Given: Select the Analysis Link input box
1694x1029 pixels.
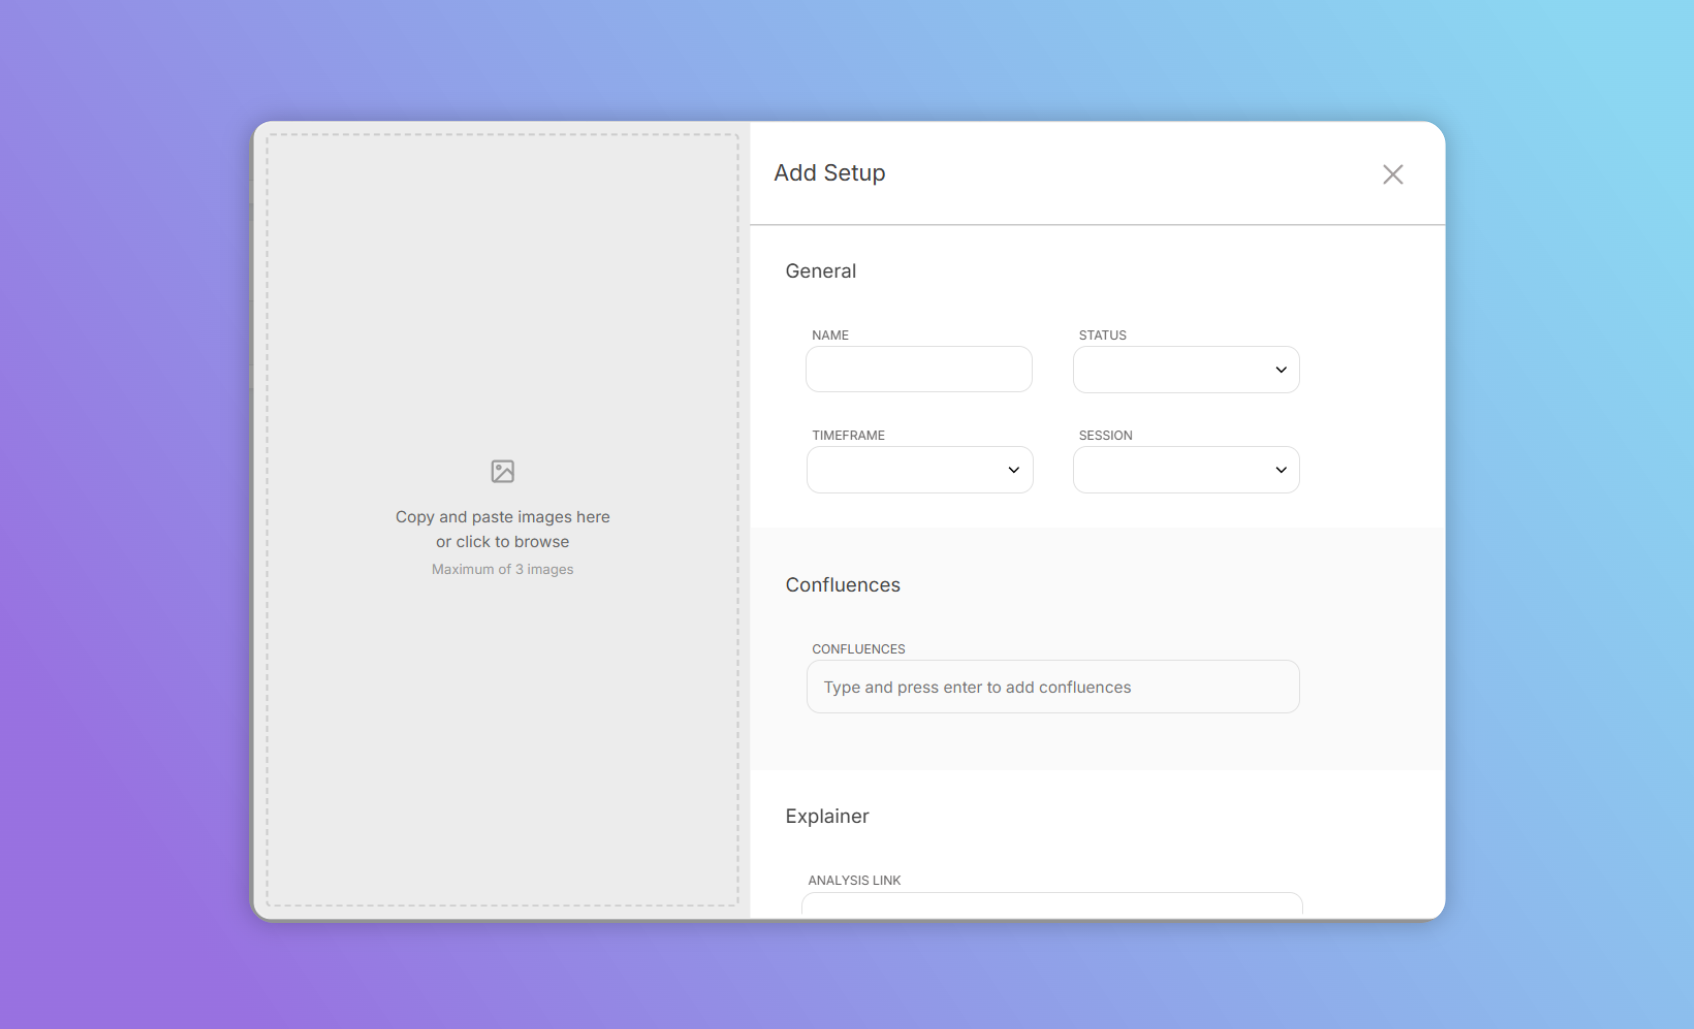Looking at the screenshot, I should [x=1052, y=903].
